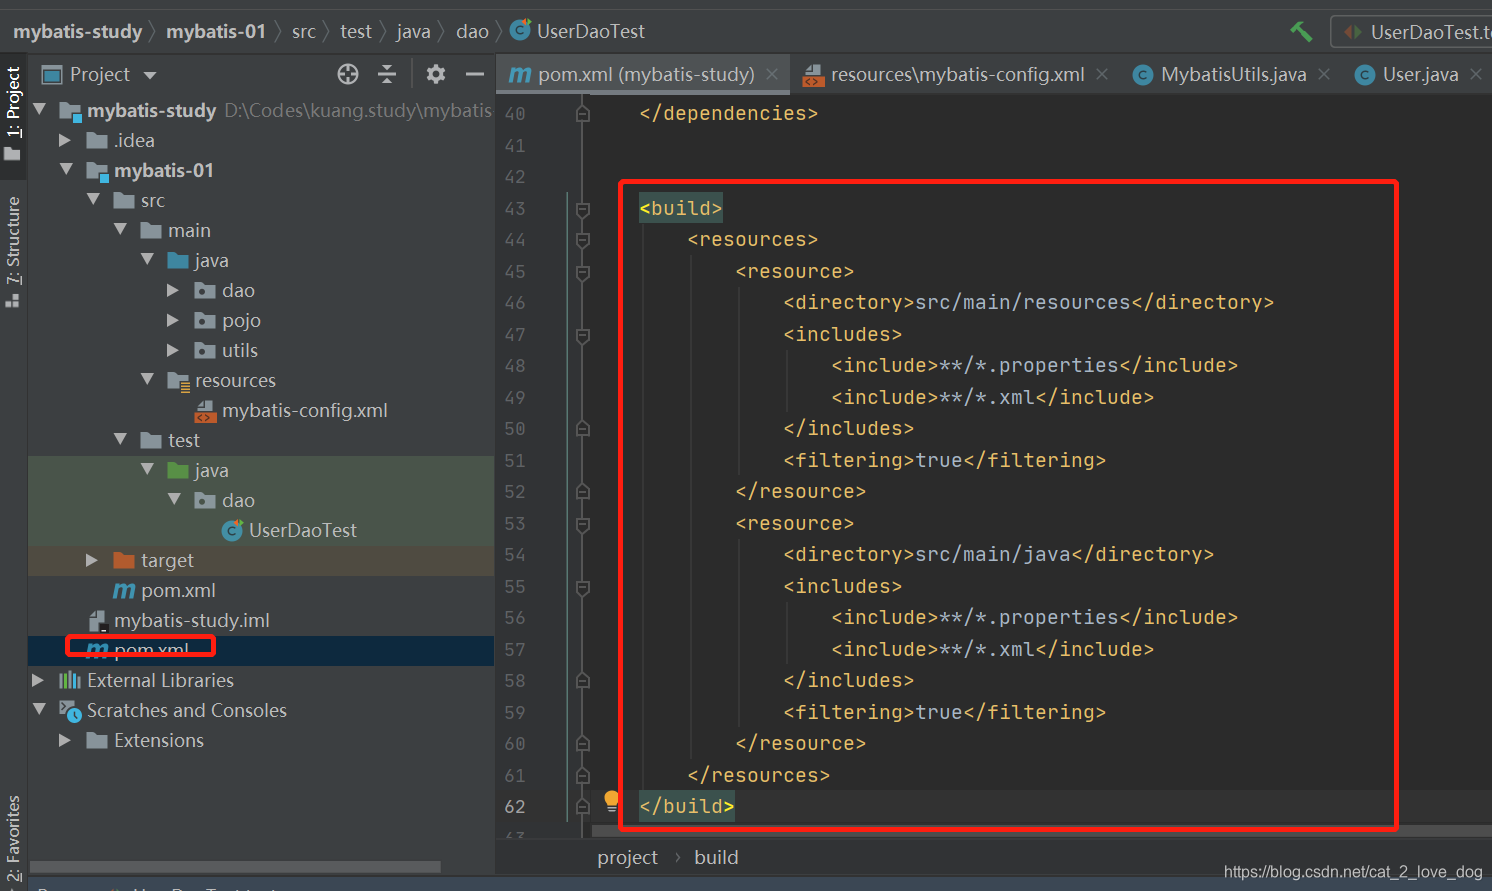Expand the target folder

pos(92,560)
